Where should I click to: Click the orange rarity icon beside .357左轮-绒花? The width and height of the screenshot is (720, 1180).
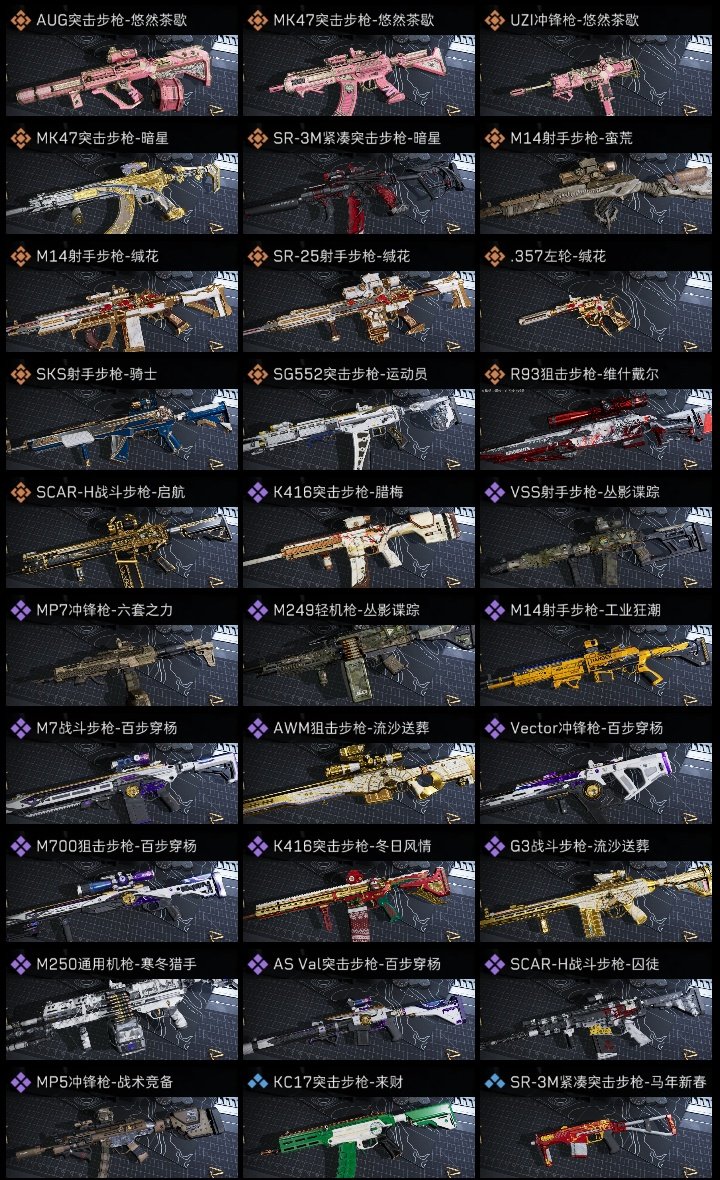pos(494,256)
